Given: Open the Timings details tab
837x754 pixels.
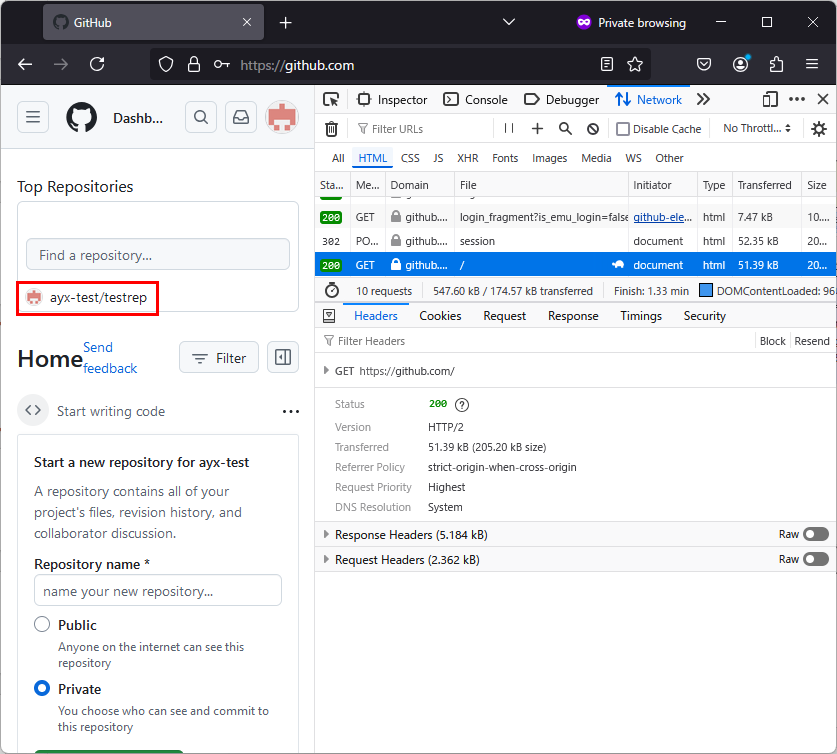Looking at the screenshot, I should [641, 316].
